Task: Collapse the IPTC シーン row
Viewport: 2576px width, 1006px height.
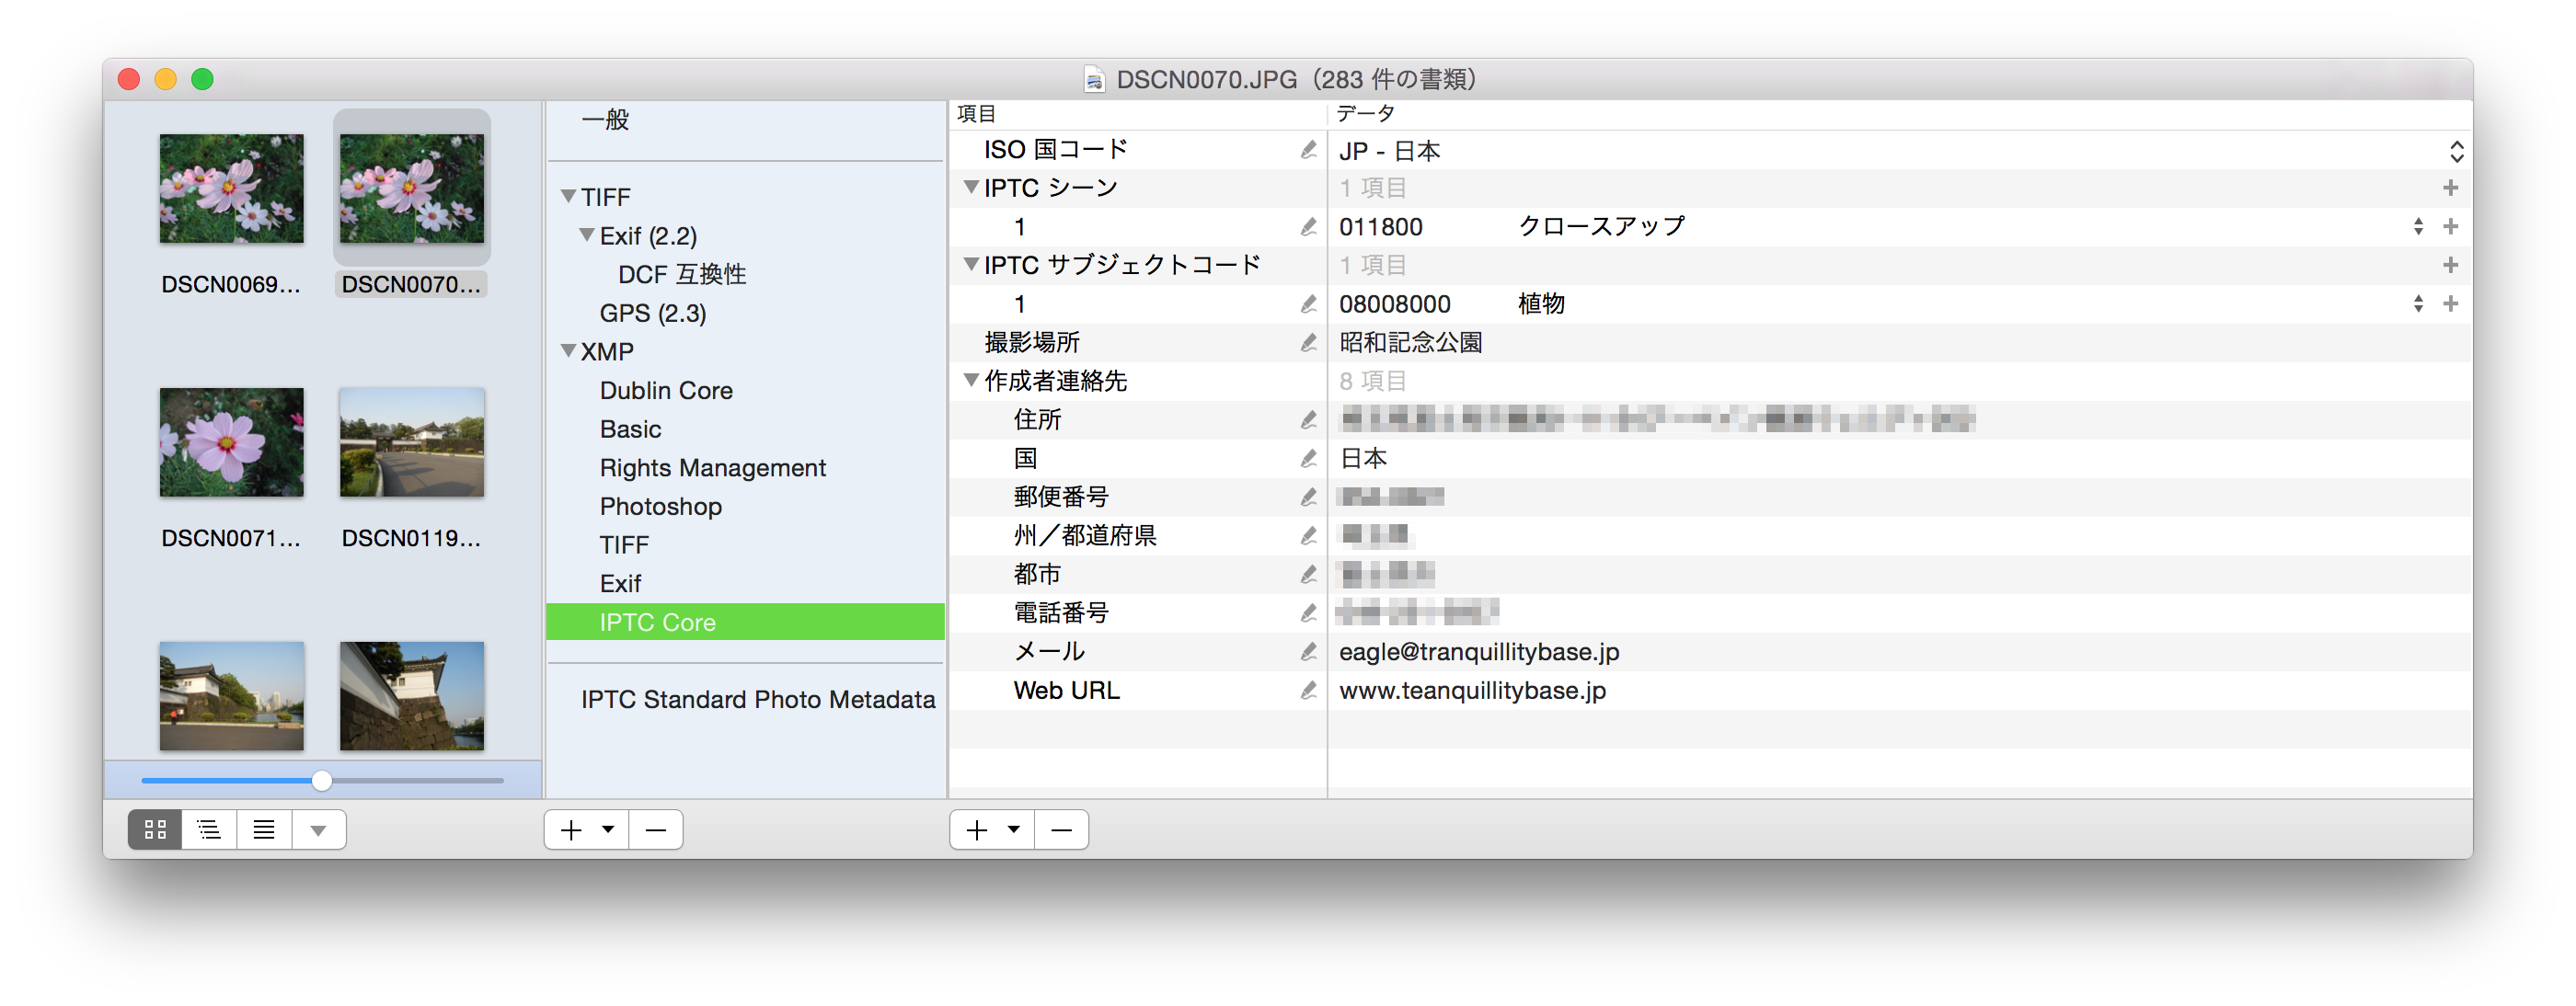Action: pos(971,187)
